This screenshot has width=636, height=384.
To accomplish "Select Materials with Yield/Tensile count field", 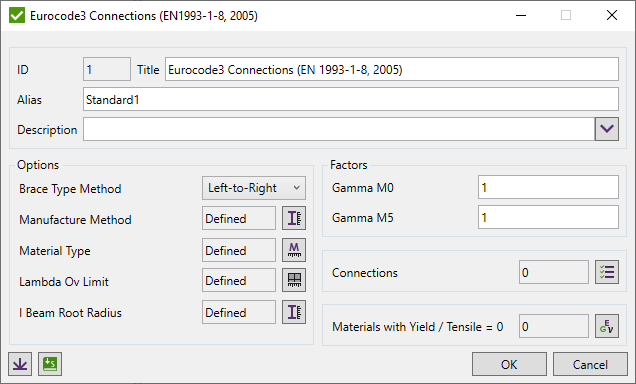I will (554, 326).
